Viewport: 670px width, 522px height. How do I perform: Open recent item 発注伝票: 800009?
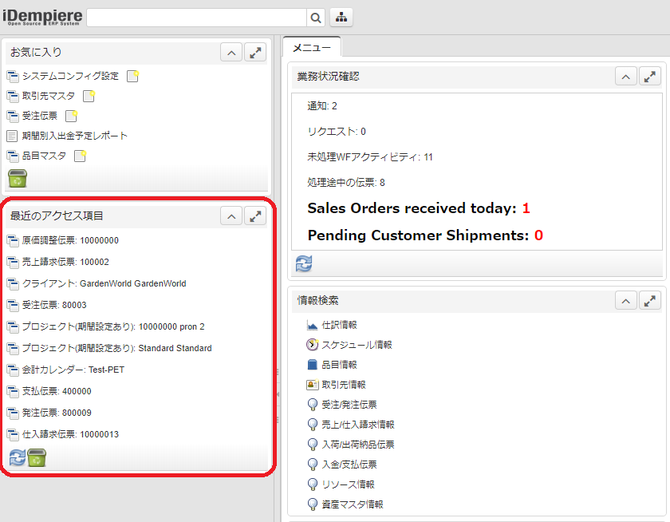tap(56, 413)
